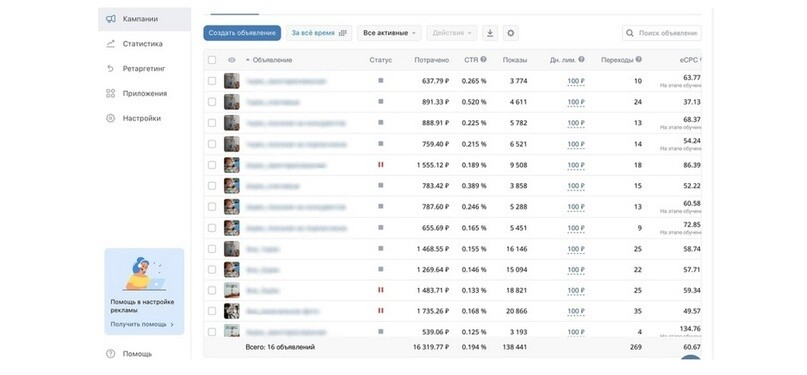Screen dimensions: 807x375
Task: Check the ad row with 1 555.12 ₽ spent
Action: point(212,165)
